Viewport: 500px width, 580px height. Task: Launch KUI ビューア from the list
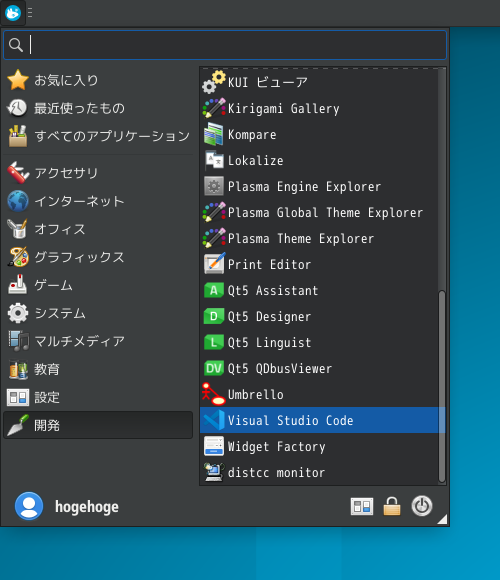tap(320, 82)
